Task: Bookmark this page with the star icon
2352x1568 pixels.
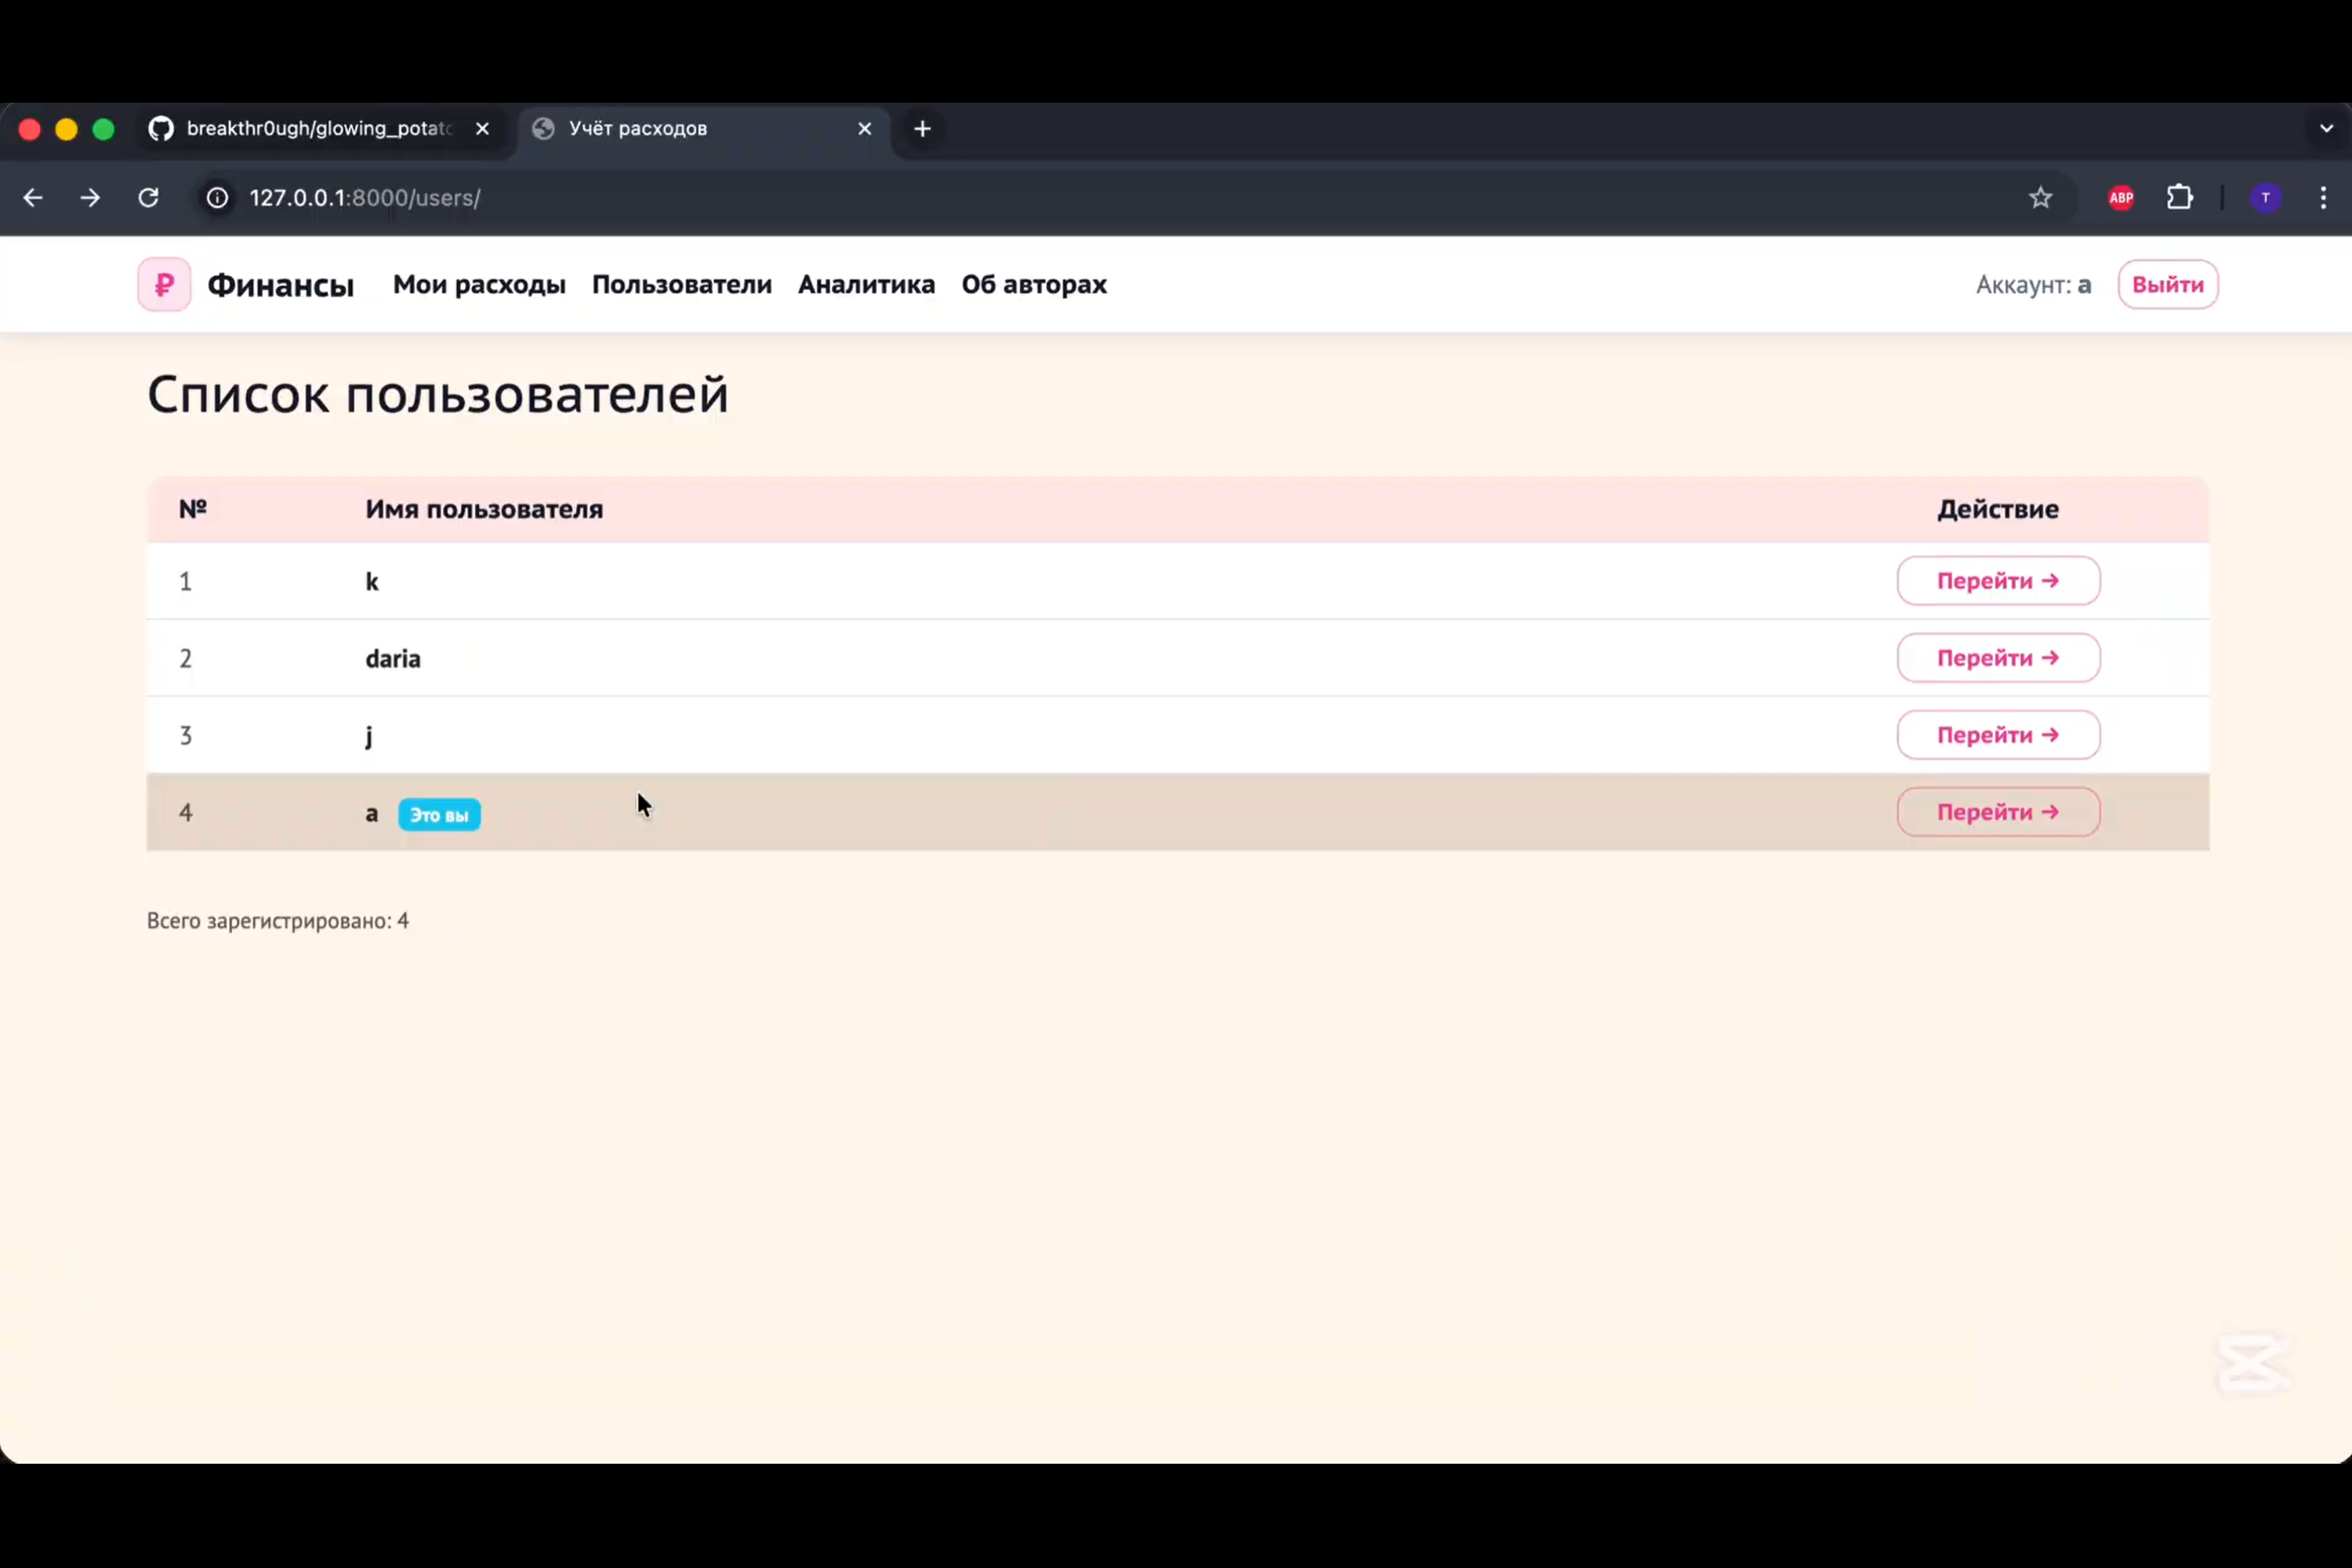Action: 2040,198
